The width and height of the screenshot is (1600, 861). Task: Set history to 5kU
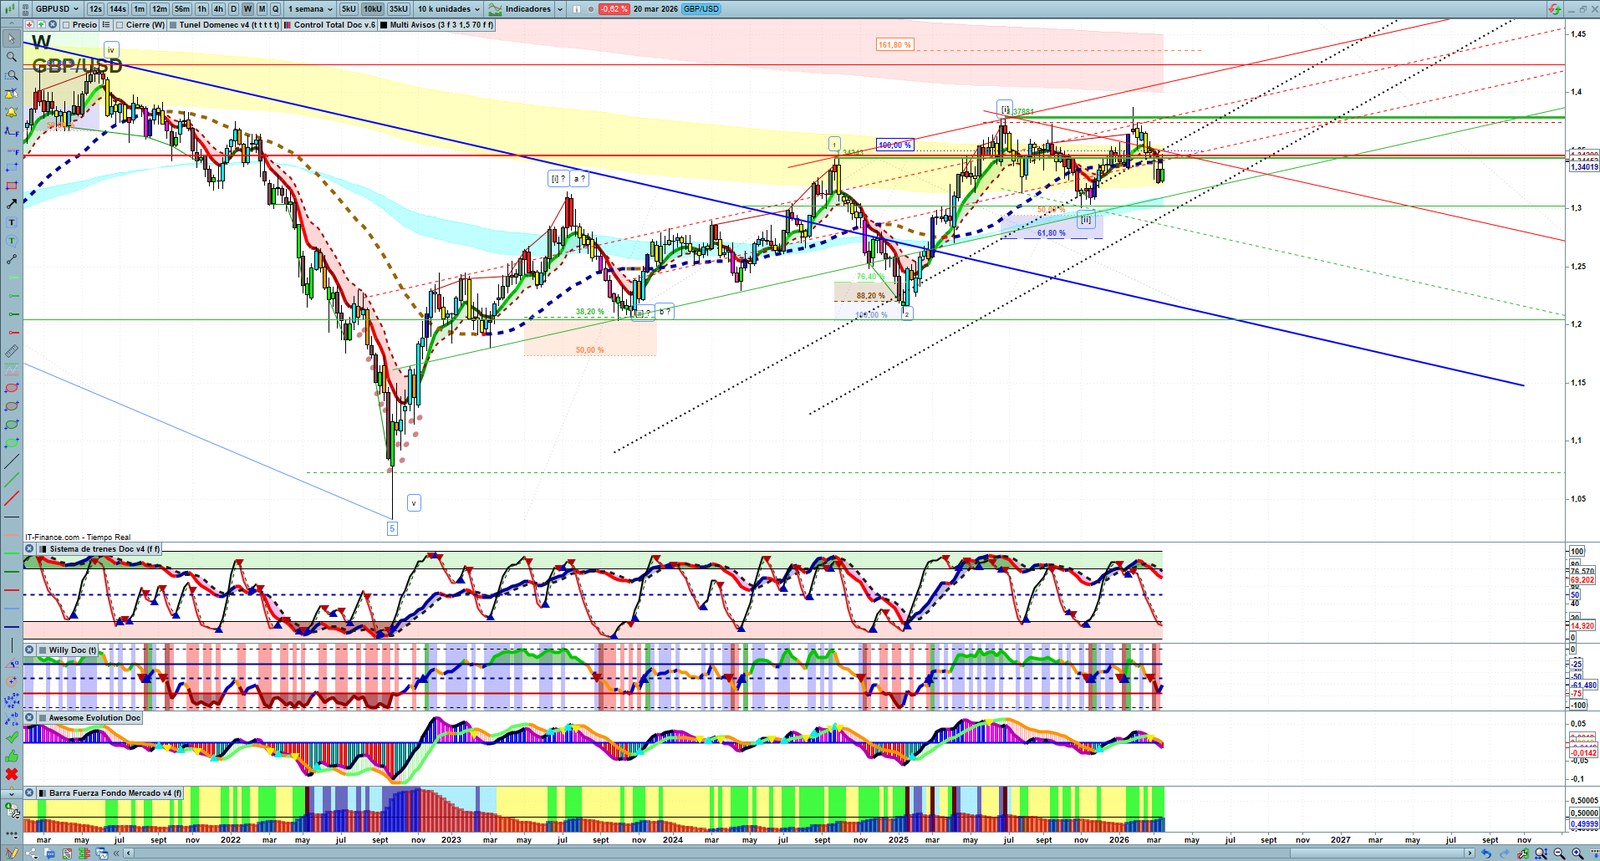(x=348, y=9)
